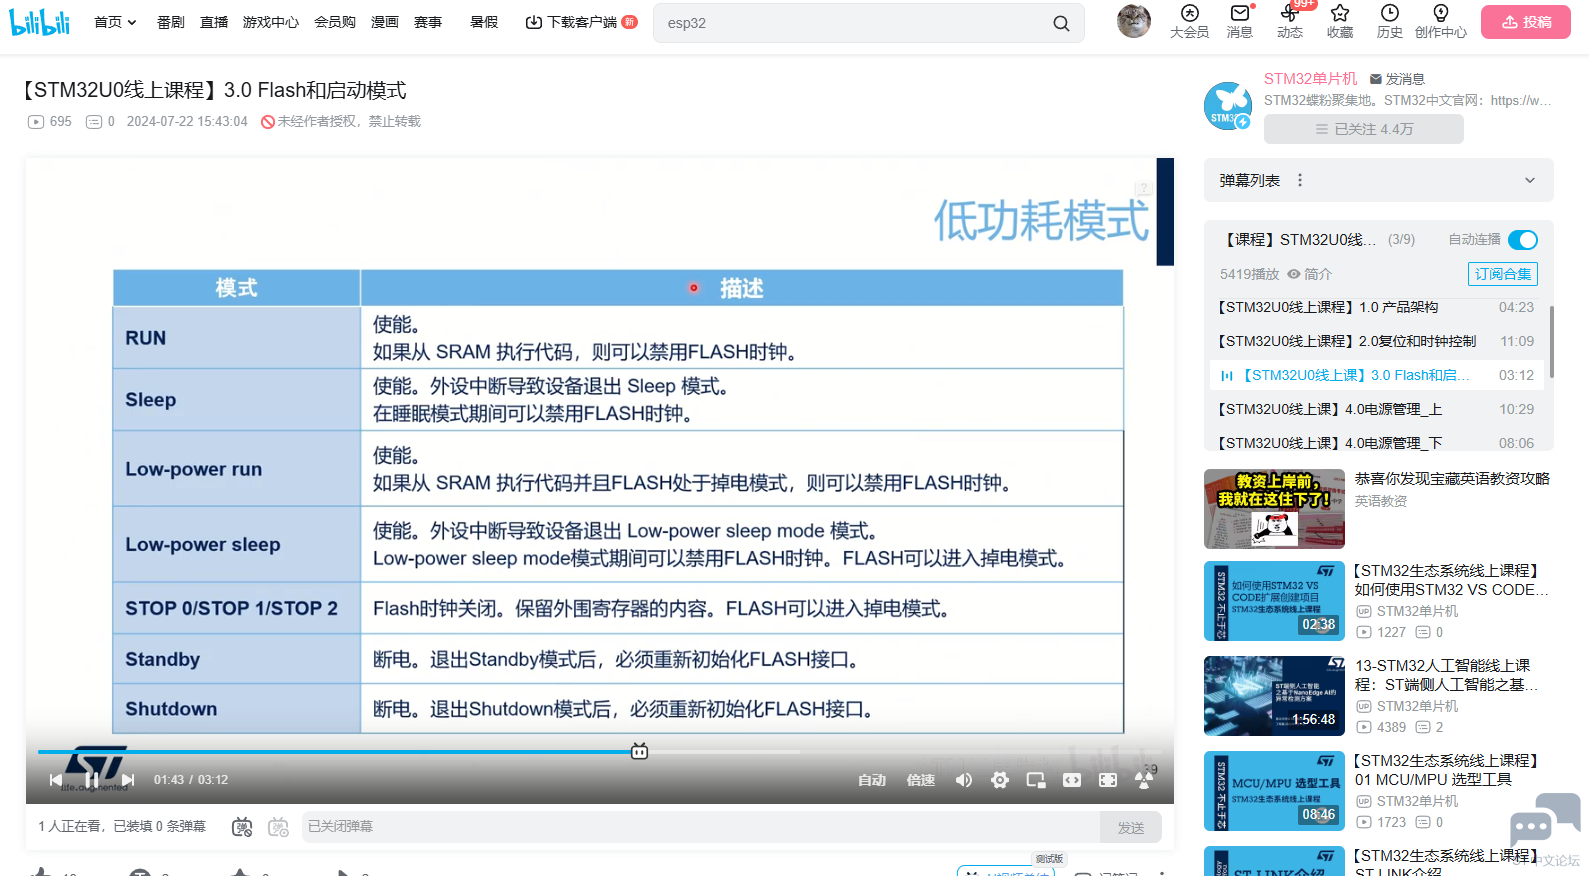Viewport: 1589px width, 876px height.
Task: Play '2.0复位和时钟控制' in the playlist
Action: coord(1375,341)
